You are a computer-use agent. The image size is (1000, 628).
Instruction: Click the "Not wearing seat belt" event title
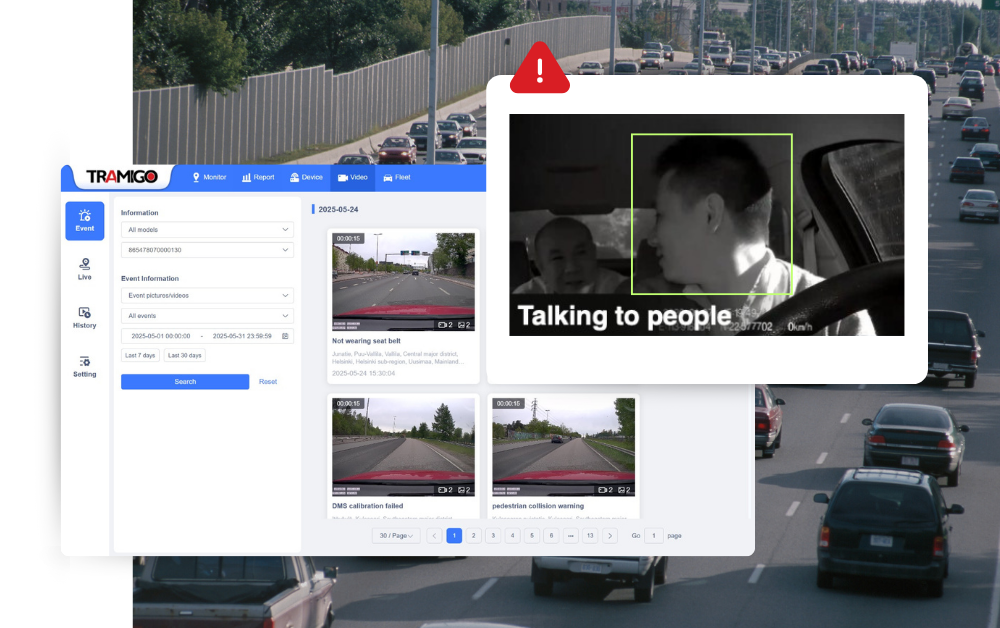(x=366, y=341)
